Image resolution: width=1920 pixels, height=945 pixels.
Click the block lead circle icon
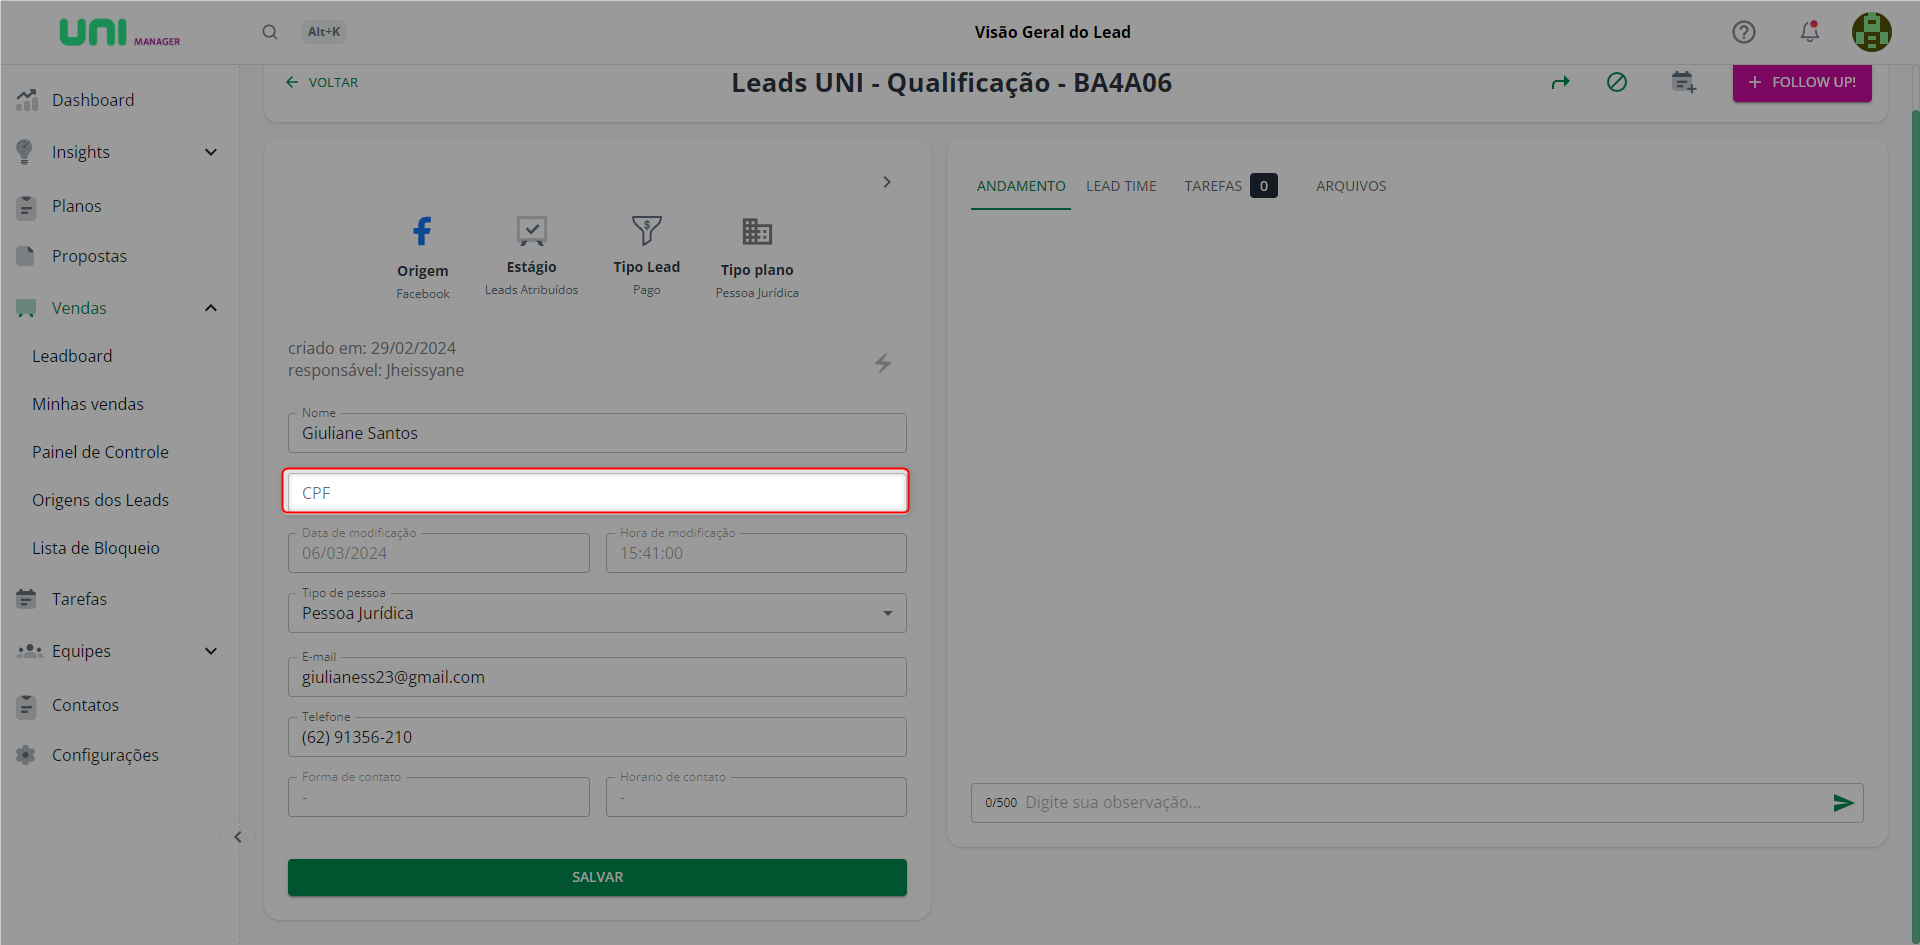point(1616,83)
